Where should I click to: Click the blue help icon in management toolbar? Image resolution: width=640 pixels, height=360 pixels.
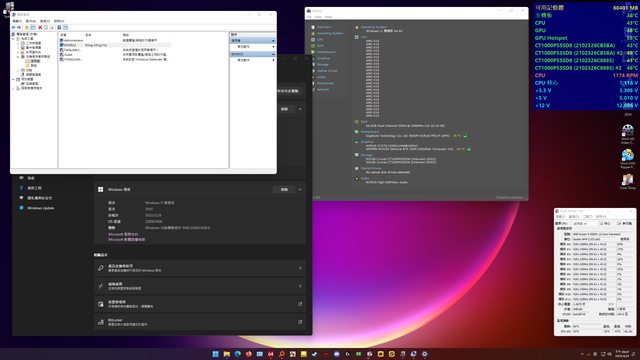click(59, 27)
